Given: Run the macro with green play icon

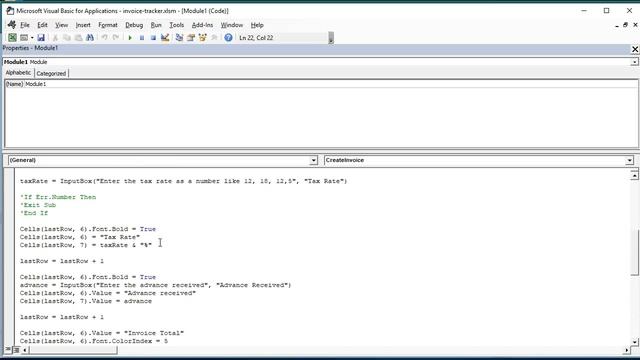Looking at the screenshot, I should [130, 38].
